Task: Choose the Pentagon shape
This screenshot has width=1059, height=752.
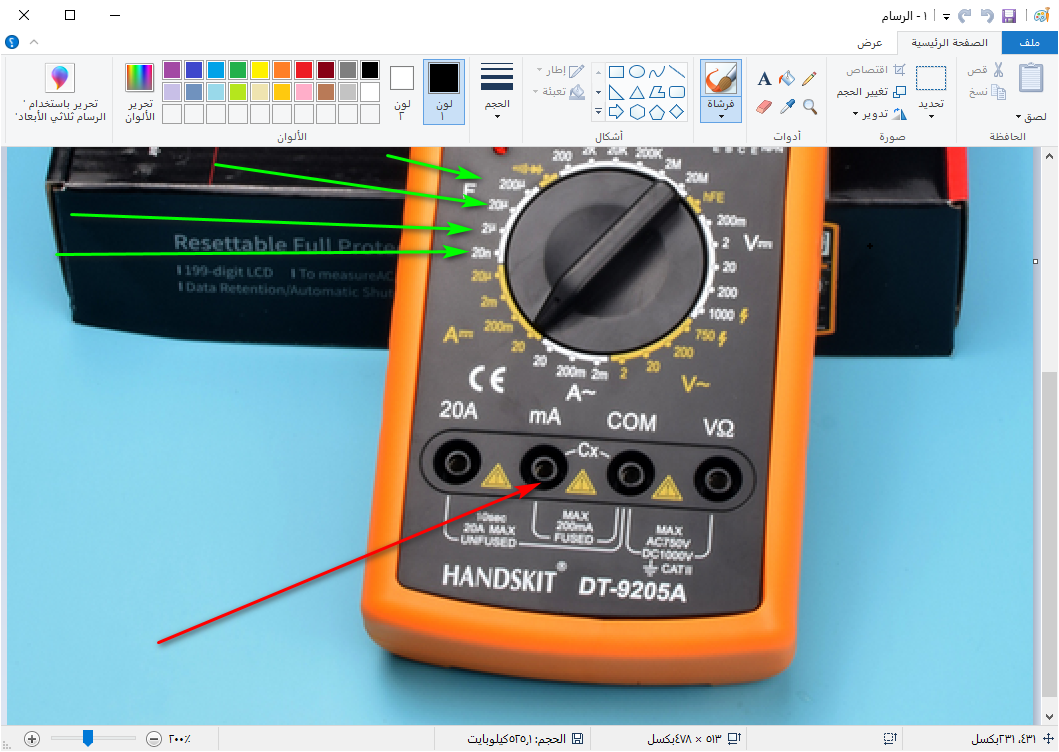Action: [x=656, y=112]
